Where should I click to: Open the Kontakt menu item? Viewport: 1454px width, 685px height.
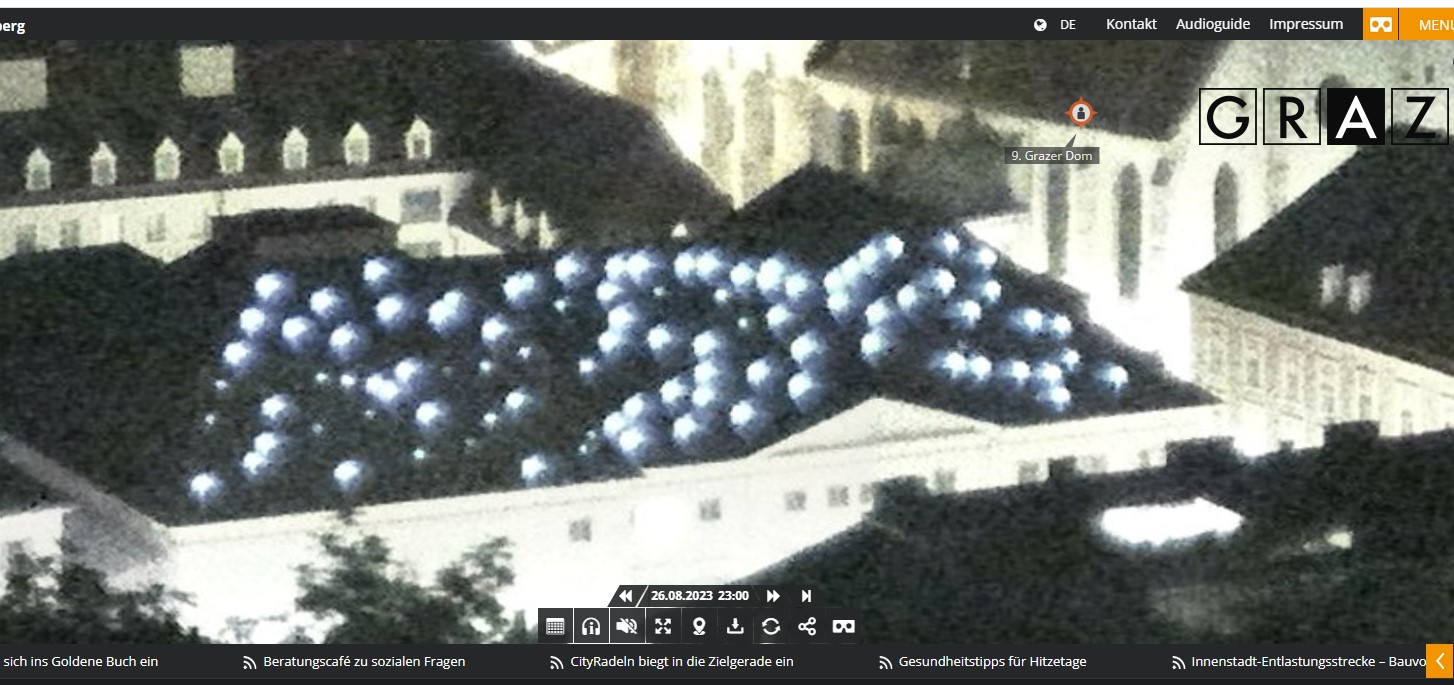coord(1130,23)
